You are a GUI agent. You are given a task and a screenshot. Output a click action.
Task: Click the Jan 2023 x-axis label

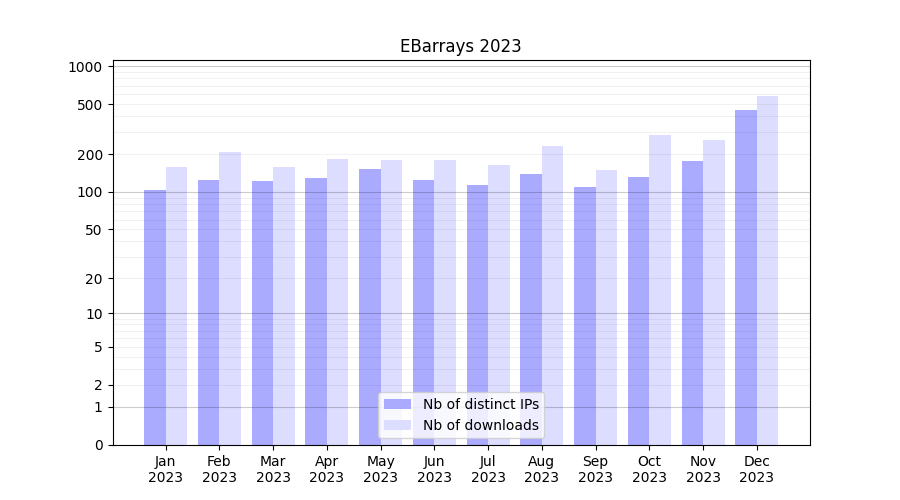pos(166,469)
